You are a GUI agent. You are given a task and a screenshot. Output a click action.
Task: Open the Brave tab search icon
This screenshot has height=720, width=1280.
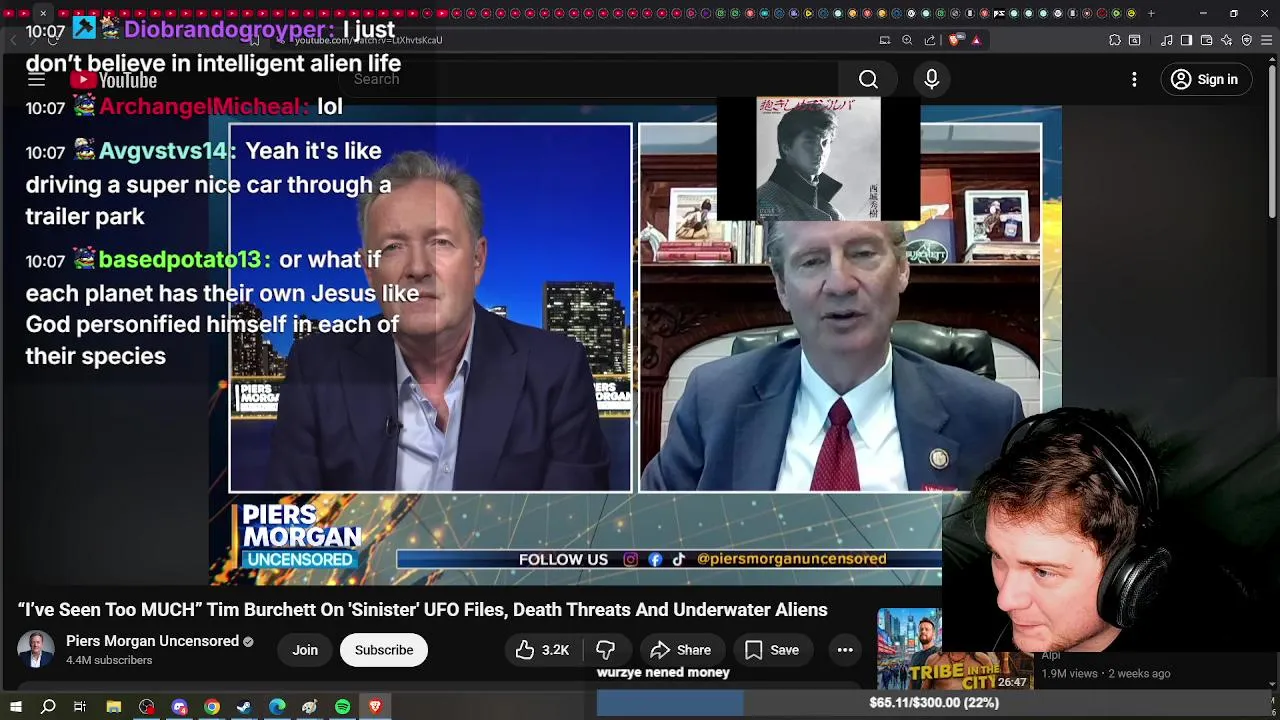point(1135,40)
